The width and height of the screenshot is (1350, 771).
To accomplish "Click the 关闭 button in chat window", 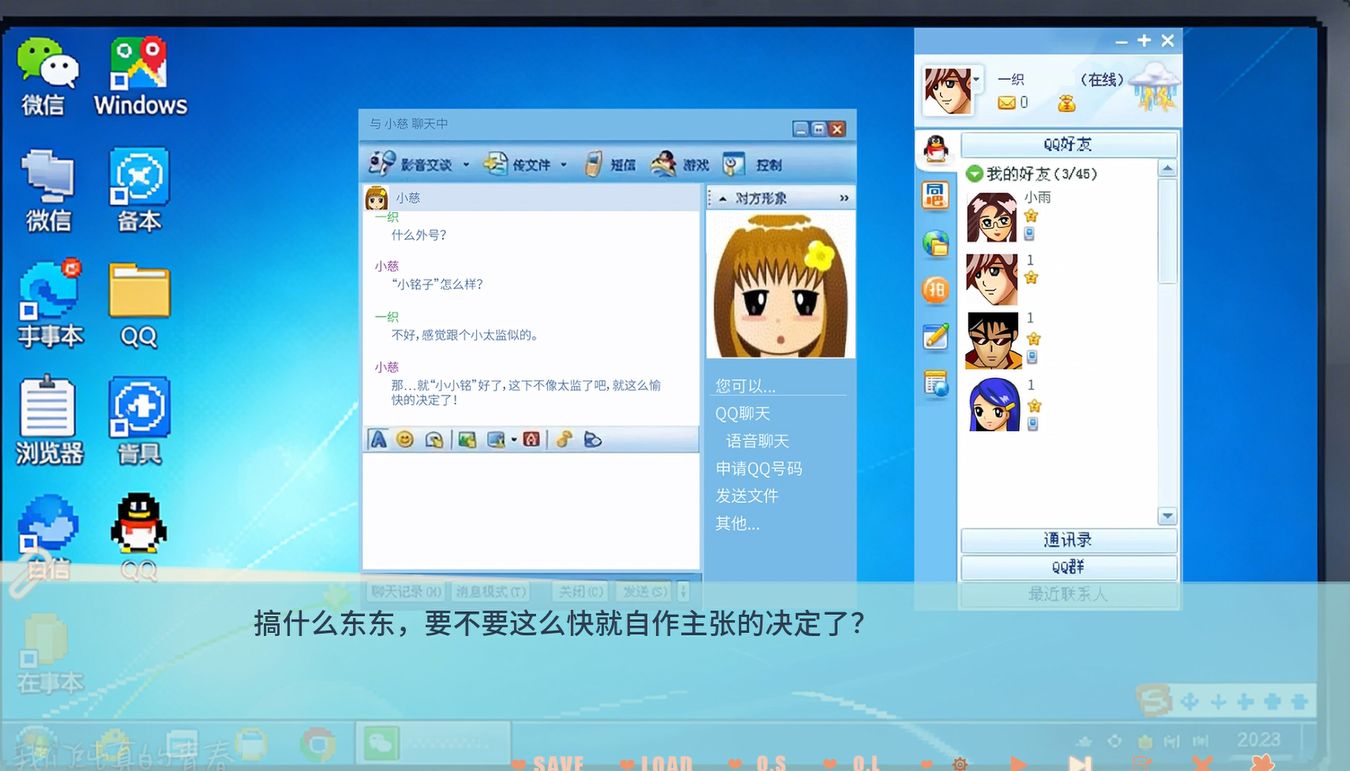I will (x=580, y=591).
